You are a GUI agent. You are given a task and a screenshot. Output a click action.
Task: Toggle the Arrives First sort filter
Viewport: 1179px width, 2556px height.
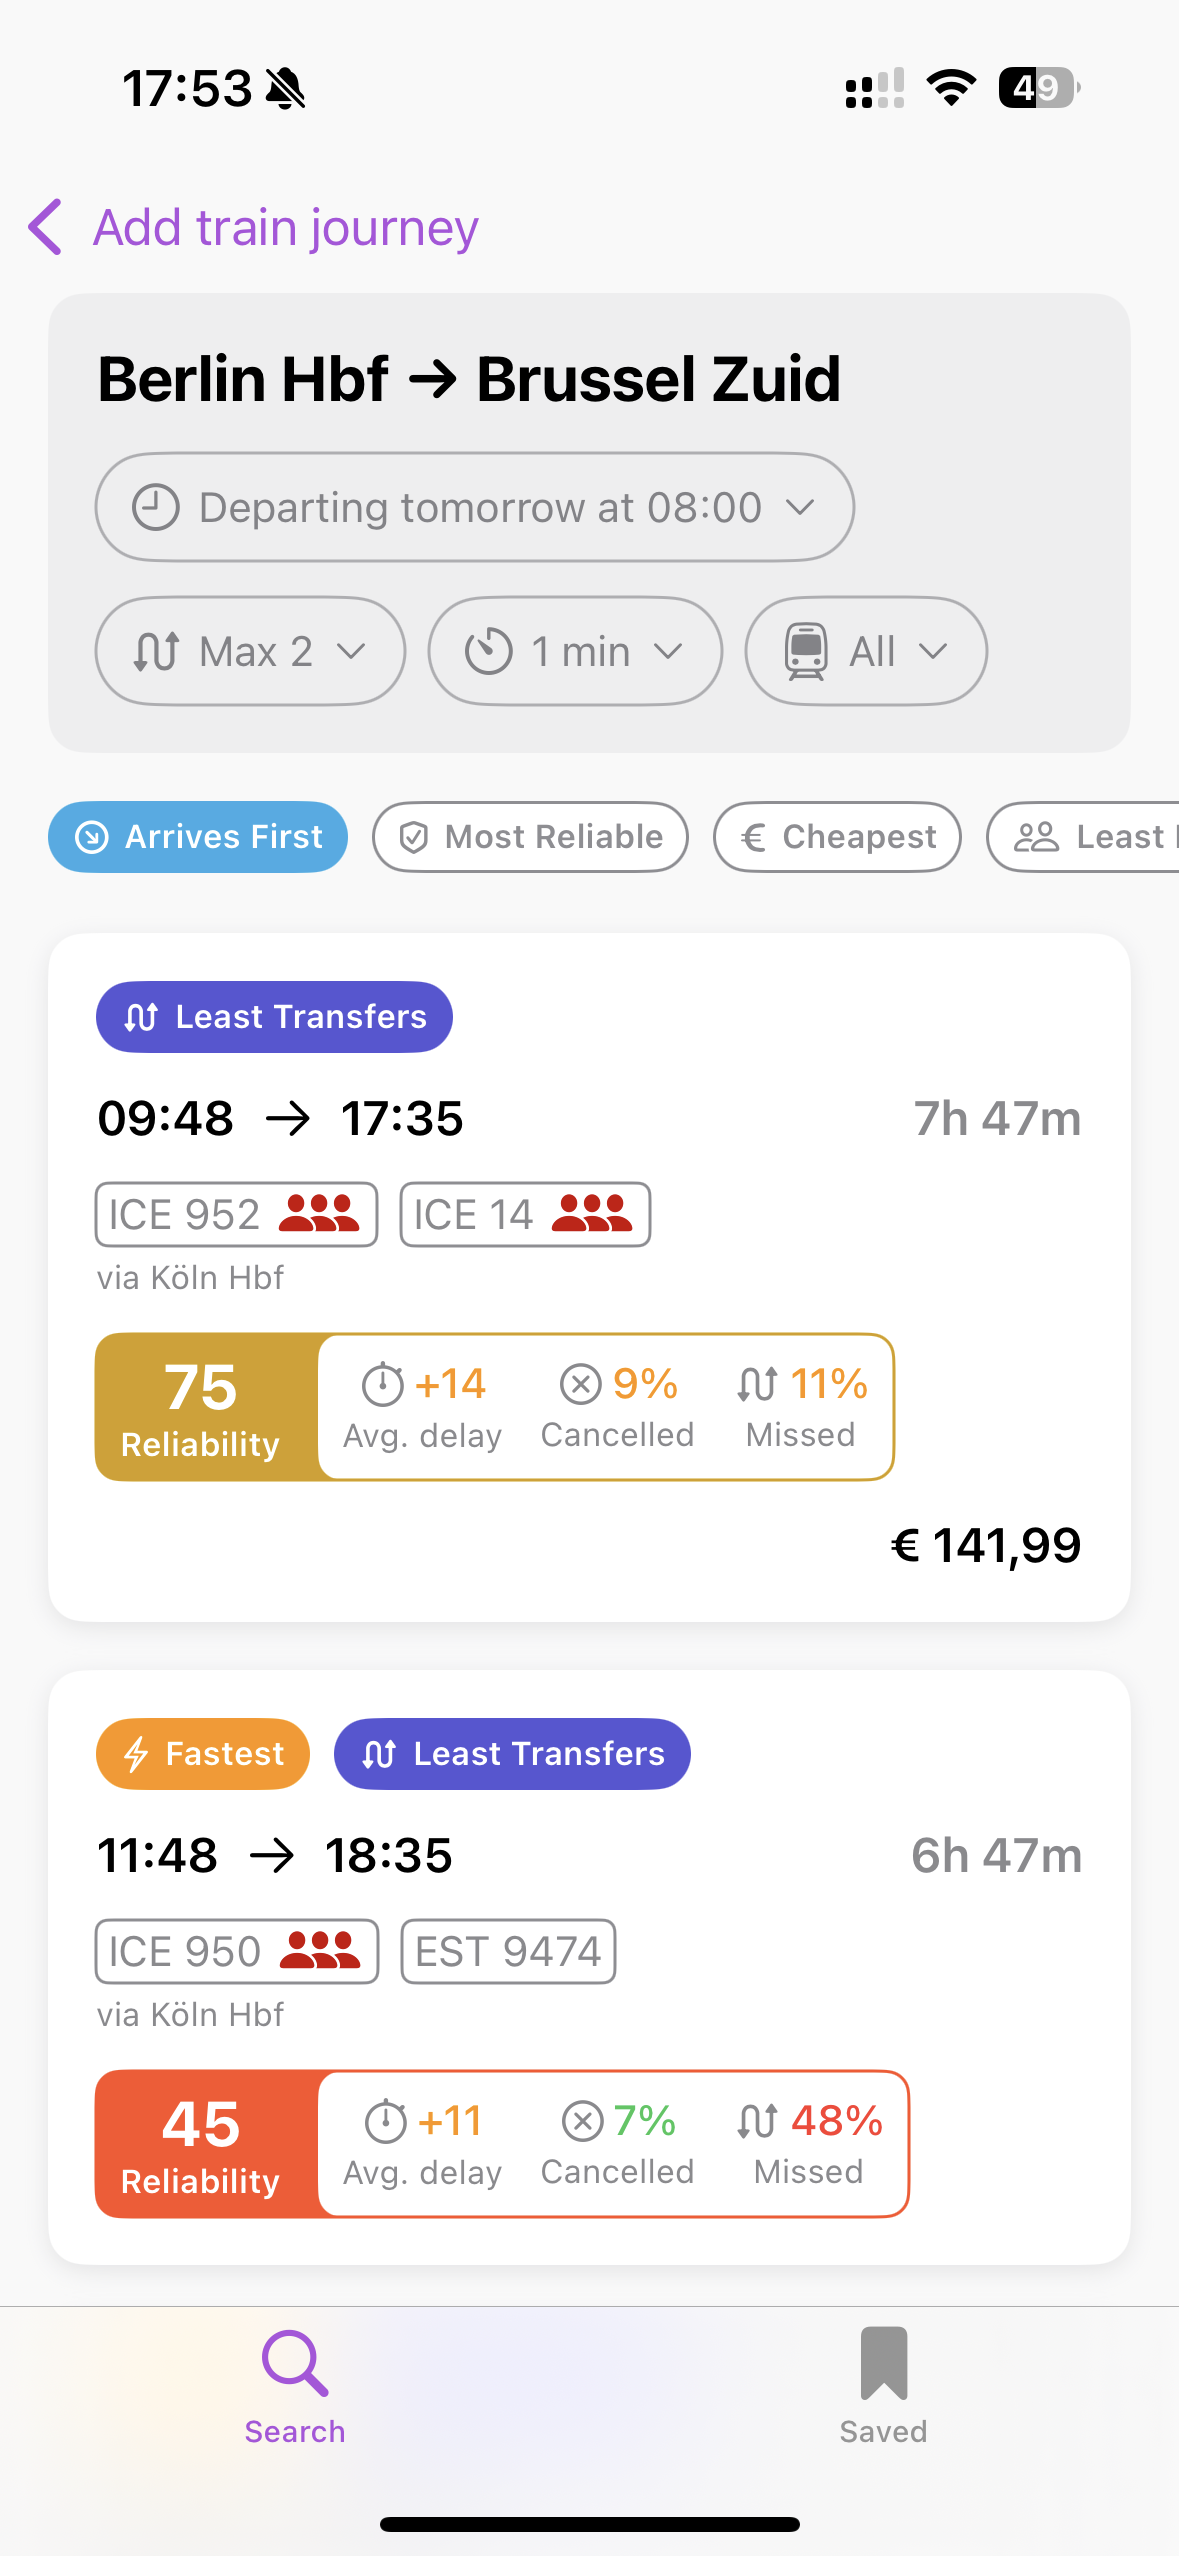tap(198, 837)
